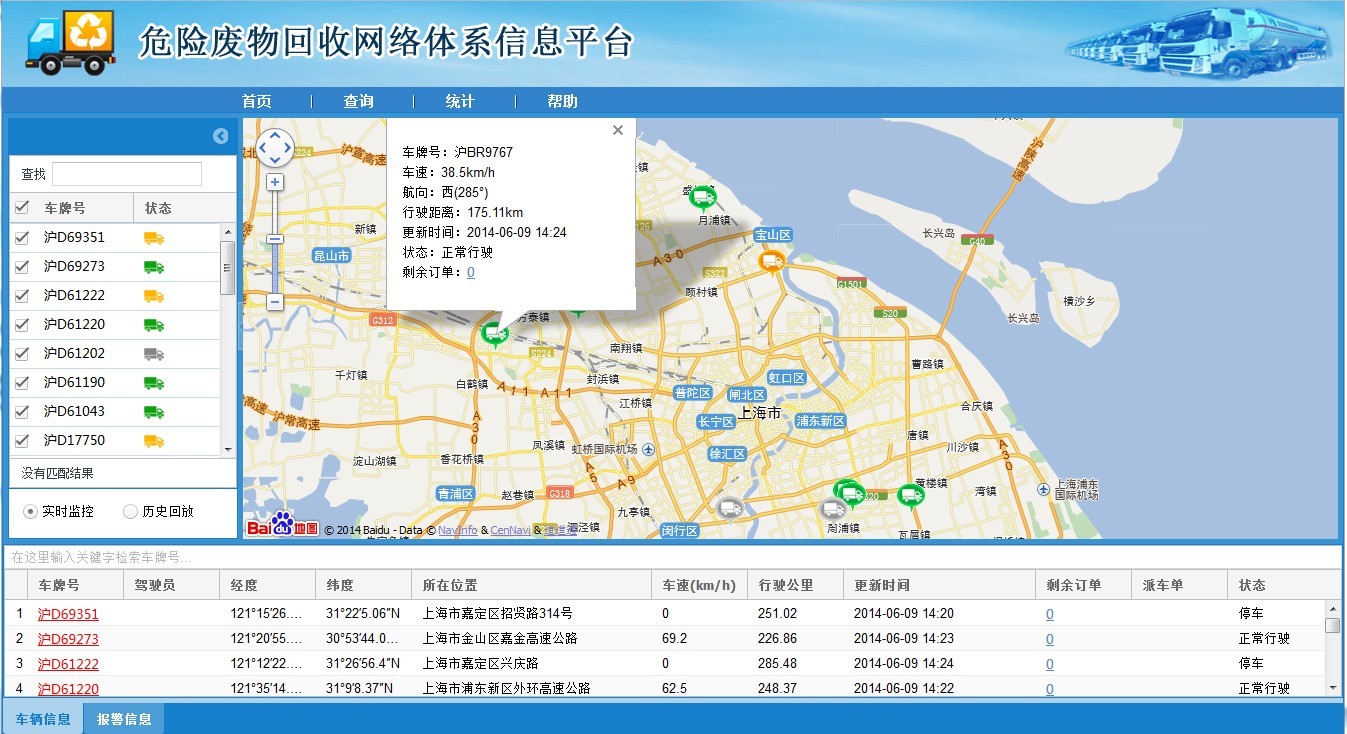
Task: Open the 查询 menu
Action: click(358, 101)
